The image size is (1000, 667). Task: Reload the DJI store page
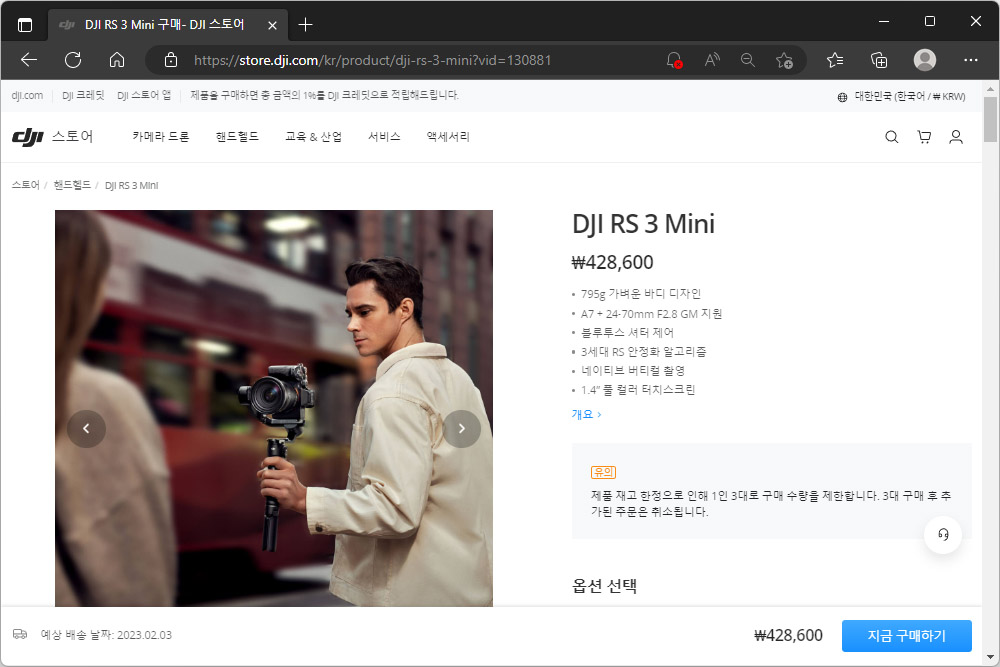tap(73, 60)
